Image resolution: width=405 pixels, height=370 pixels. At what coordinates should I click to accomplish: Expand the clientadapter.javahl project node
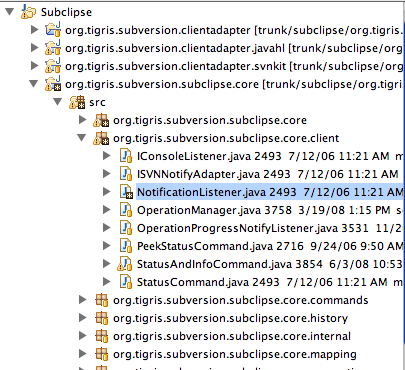click(34, 48)
